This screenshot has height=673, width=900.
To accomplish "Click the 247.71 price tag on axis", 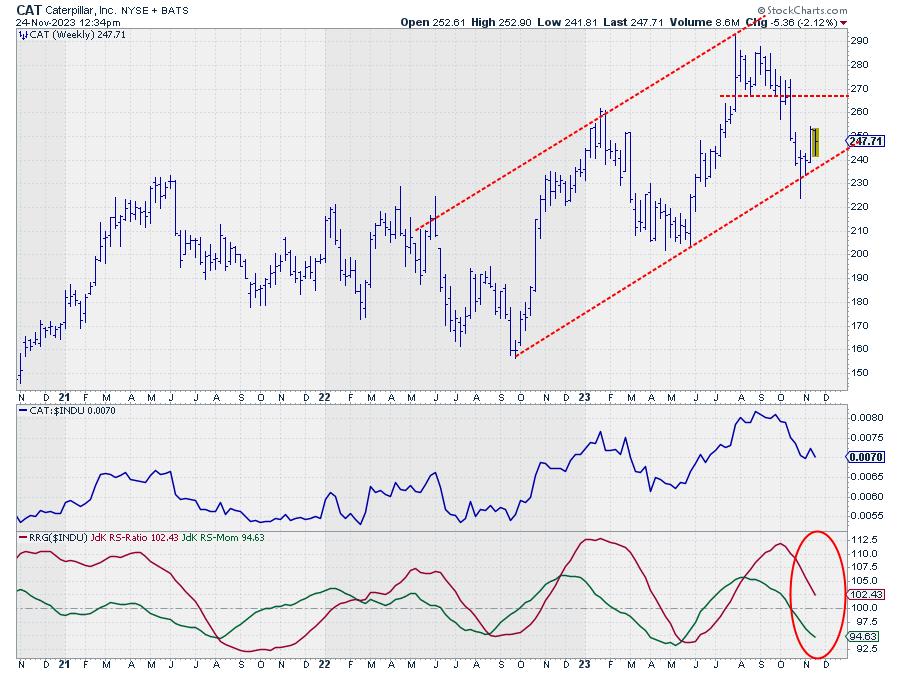I will coord(865,141).
